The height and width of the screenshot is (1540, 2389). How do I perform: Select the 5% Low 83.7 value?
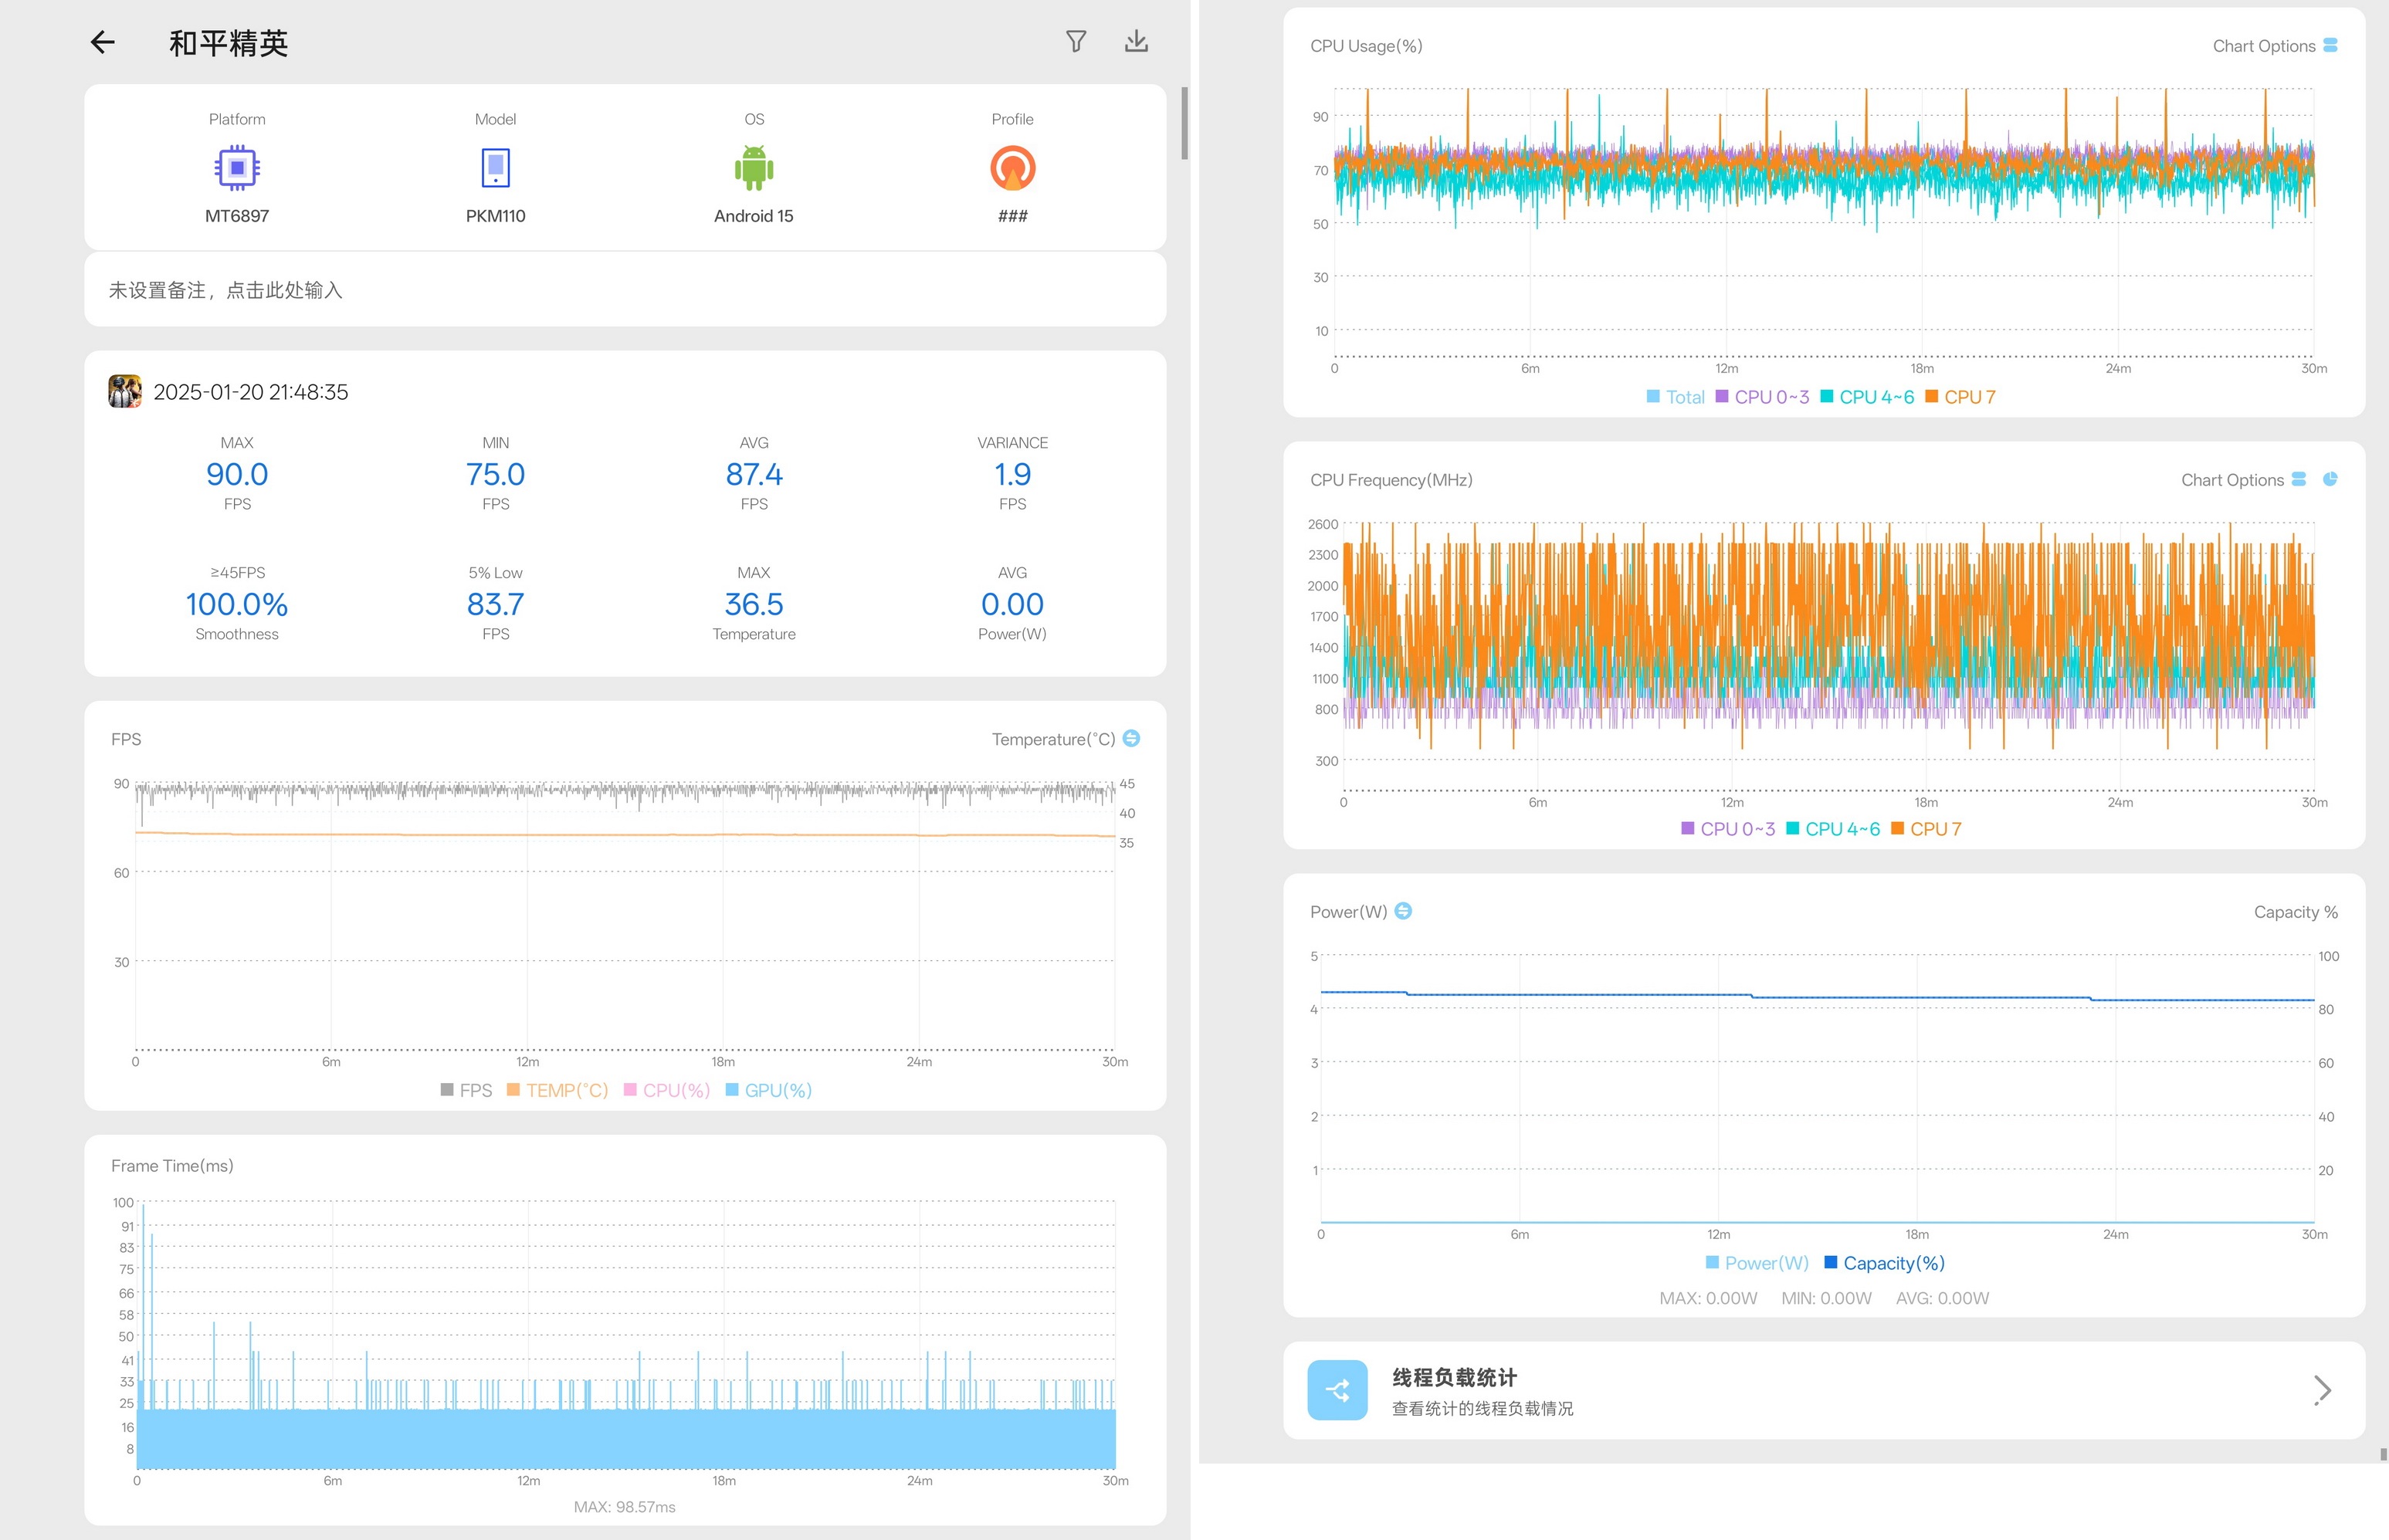coord(495,604)
